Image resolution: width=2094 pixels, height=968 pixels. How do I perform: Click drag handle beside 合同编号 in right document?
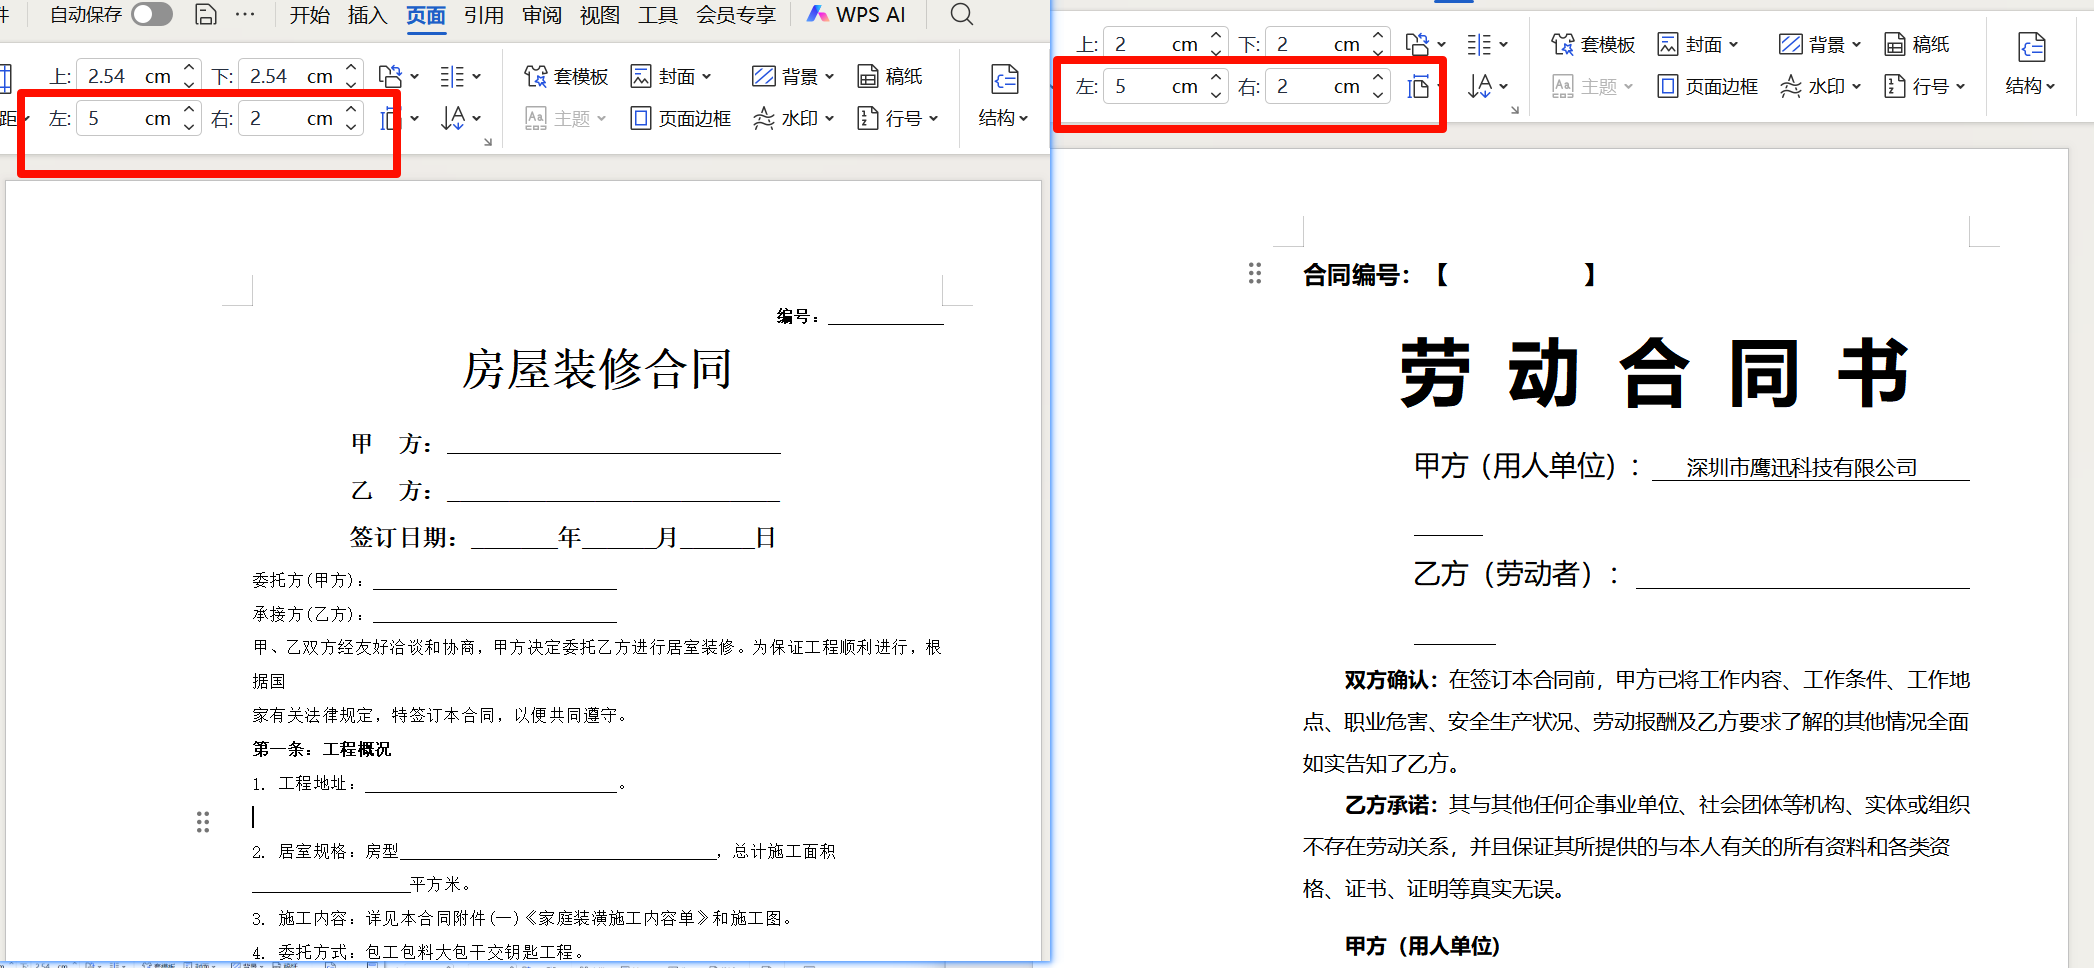1255,273
